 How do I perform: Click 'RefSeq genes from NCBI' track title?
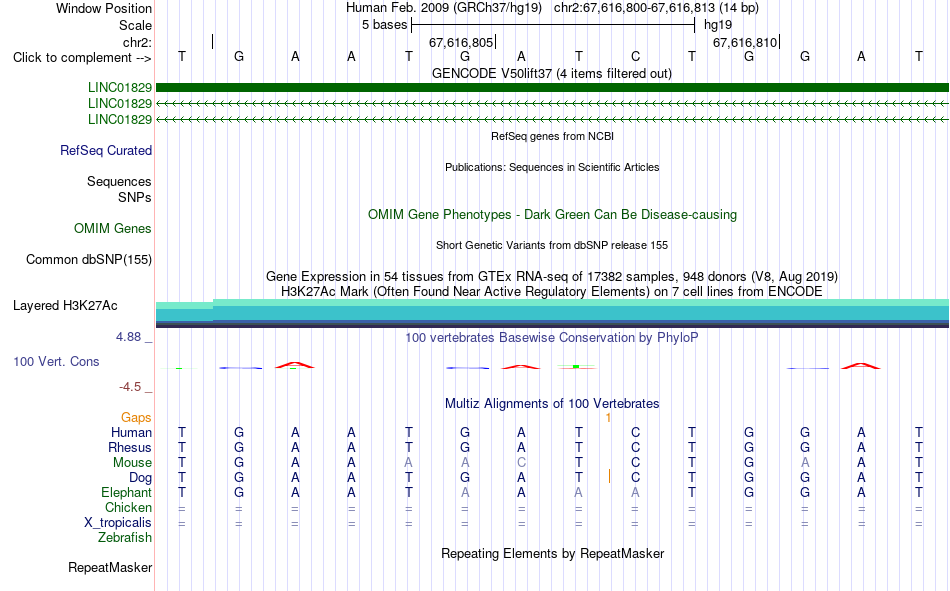(552, 136)
